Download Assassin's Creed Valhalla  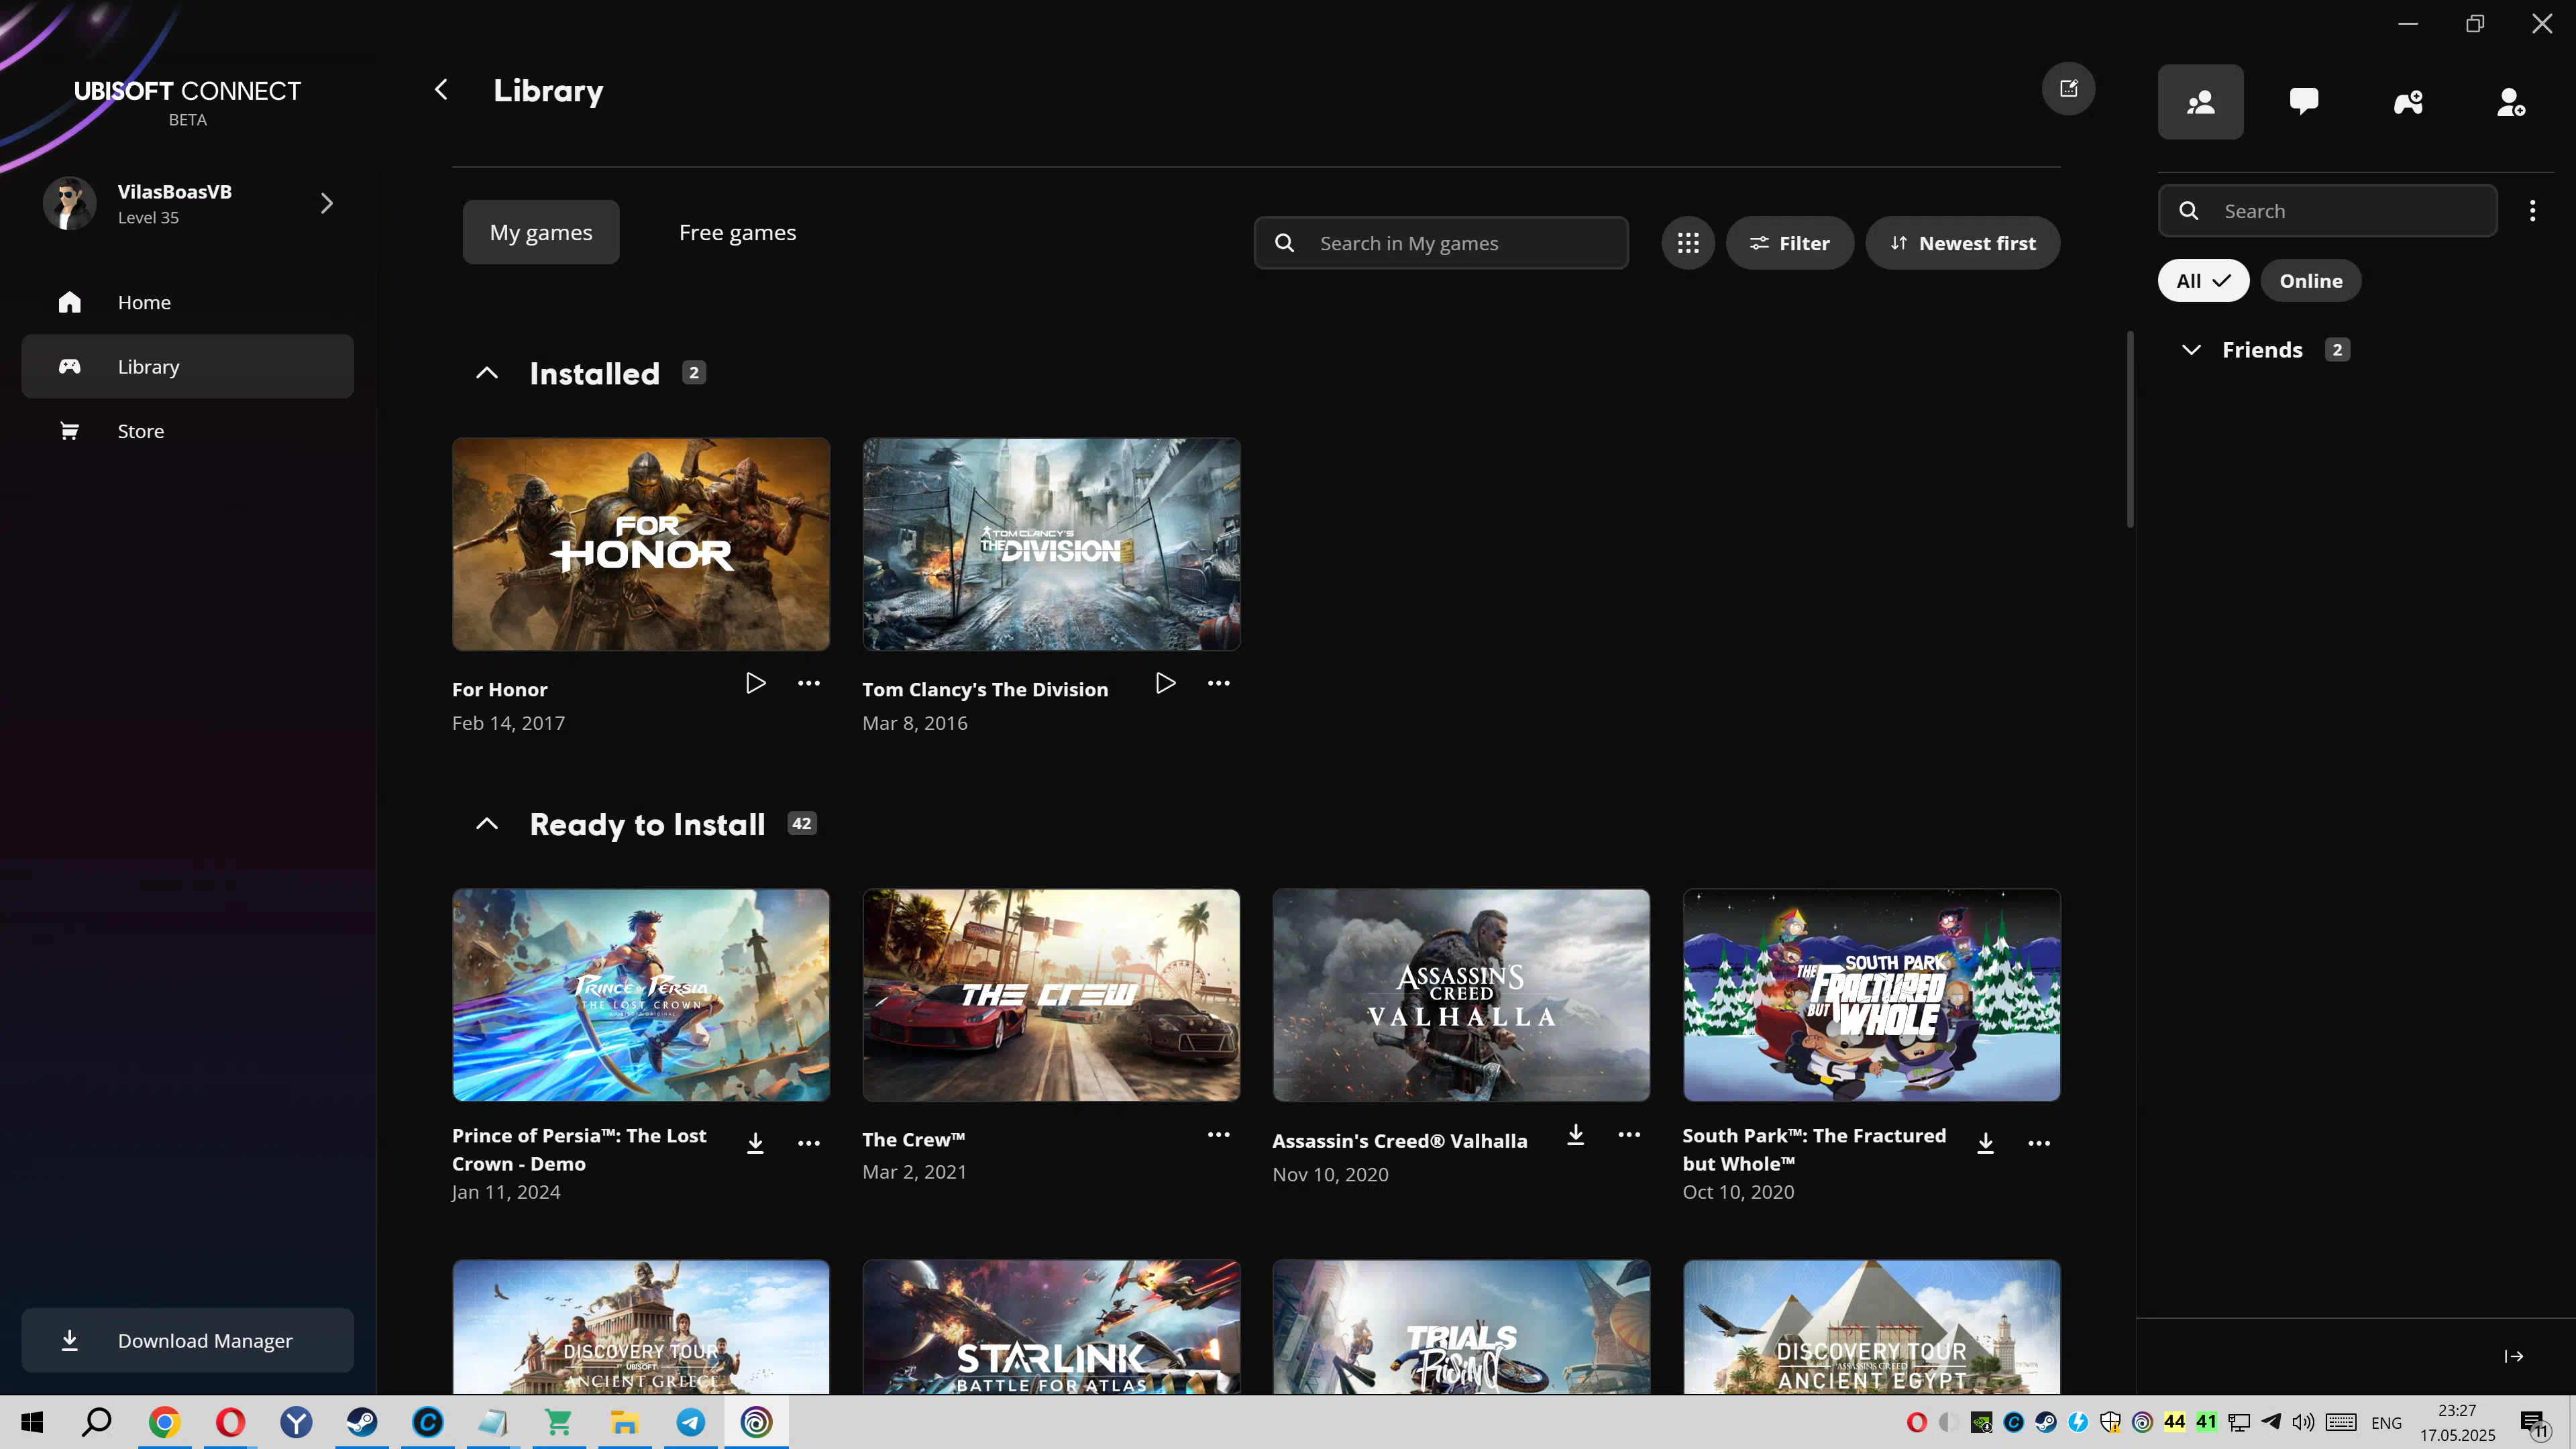(1575, 1135)
